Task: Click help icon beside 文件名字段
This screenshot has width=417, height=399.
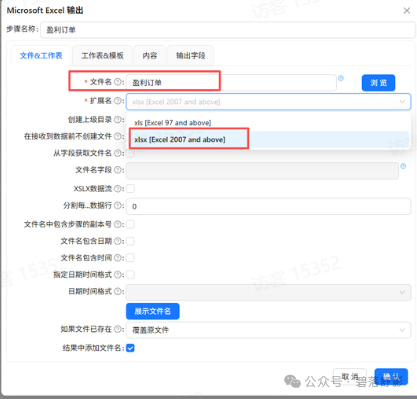Action: [x=117, y=170]
